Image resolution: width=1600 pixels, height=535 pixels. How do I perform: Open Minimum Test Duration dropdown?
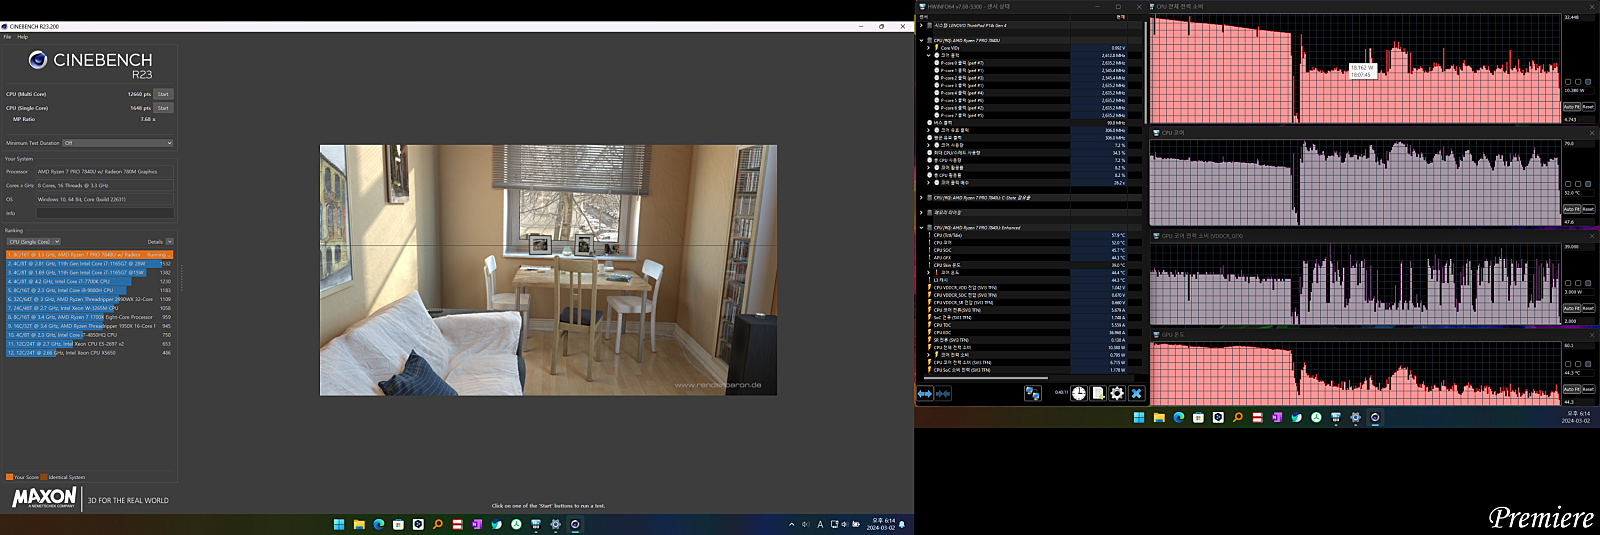pyautogui.click(x=118, y=143)
